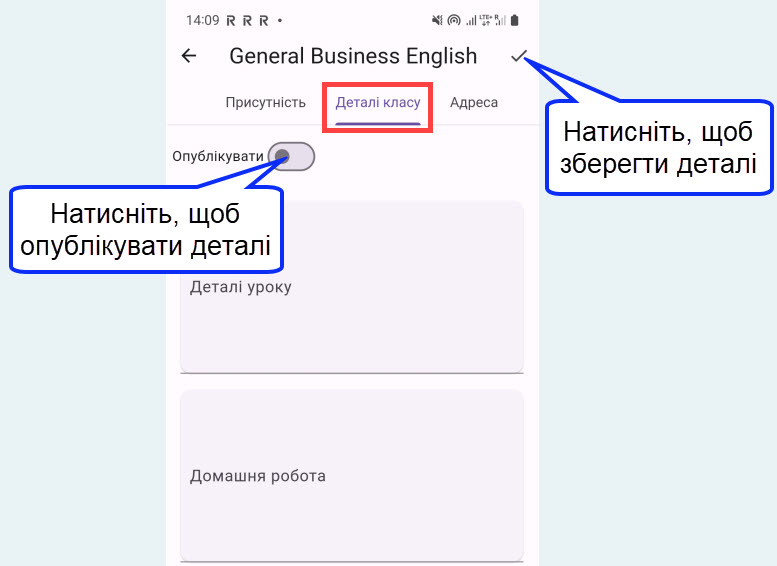This screenshot has width=777, height=566.
Task: Tap the General Business English title
Action: click(353, 56)
